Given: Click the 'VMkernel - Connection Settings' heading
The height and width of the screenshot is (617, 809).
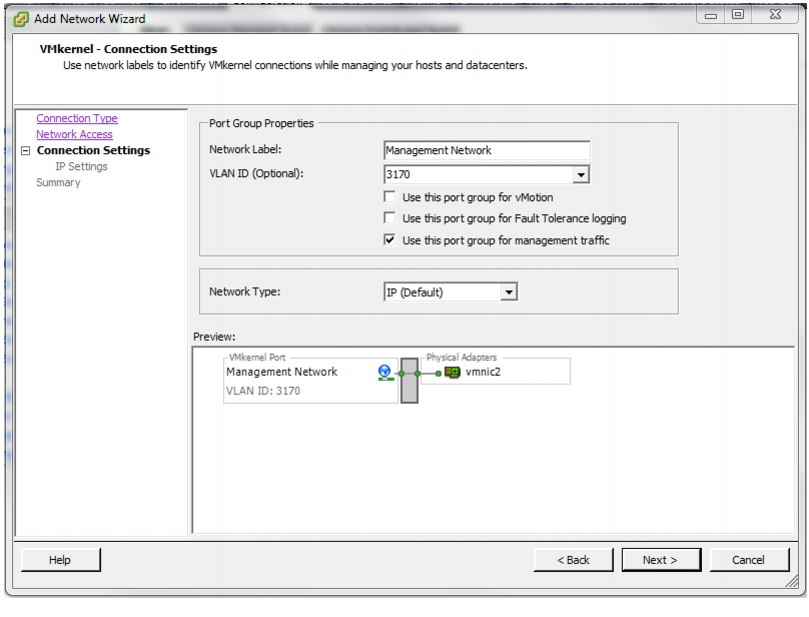Looking at the screenshot, I should point(128,49).
